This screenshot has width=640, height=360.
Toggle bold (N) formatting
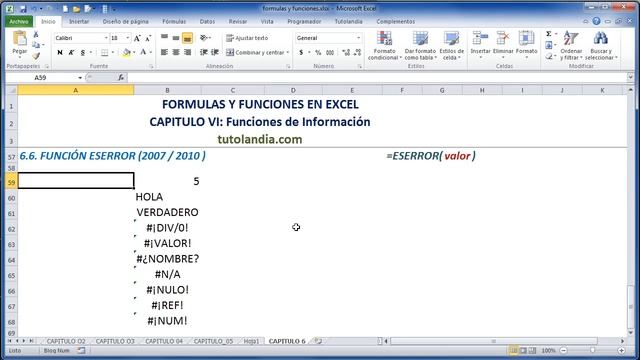(x=60, y=52)
